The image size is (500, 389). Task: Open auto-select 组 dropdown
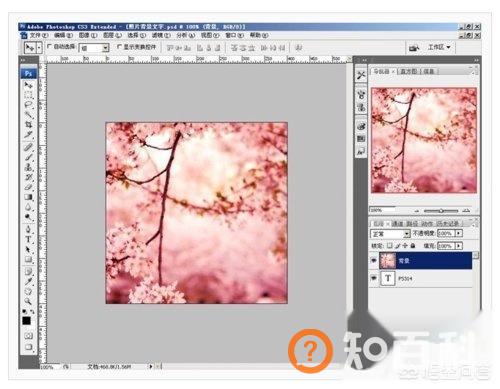tap(94, 48)
